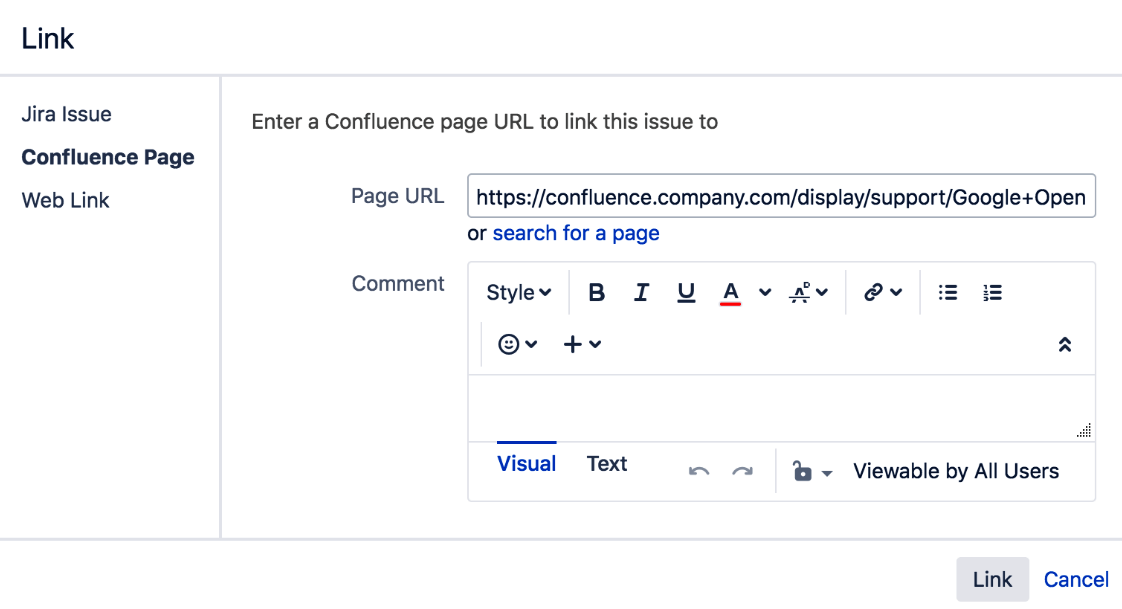The height and width of the screenshot is (609, 1122).
Task: Open the more text formatting dropdown
Action: coord(809,292)
